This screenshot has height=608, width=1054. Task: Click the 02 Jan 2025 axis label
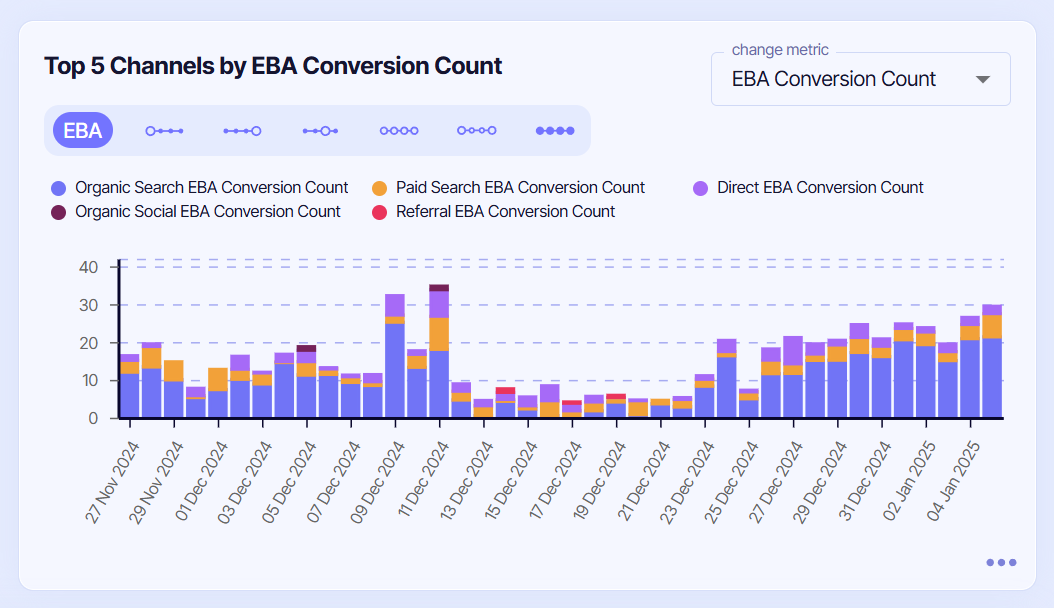point(909,481)
